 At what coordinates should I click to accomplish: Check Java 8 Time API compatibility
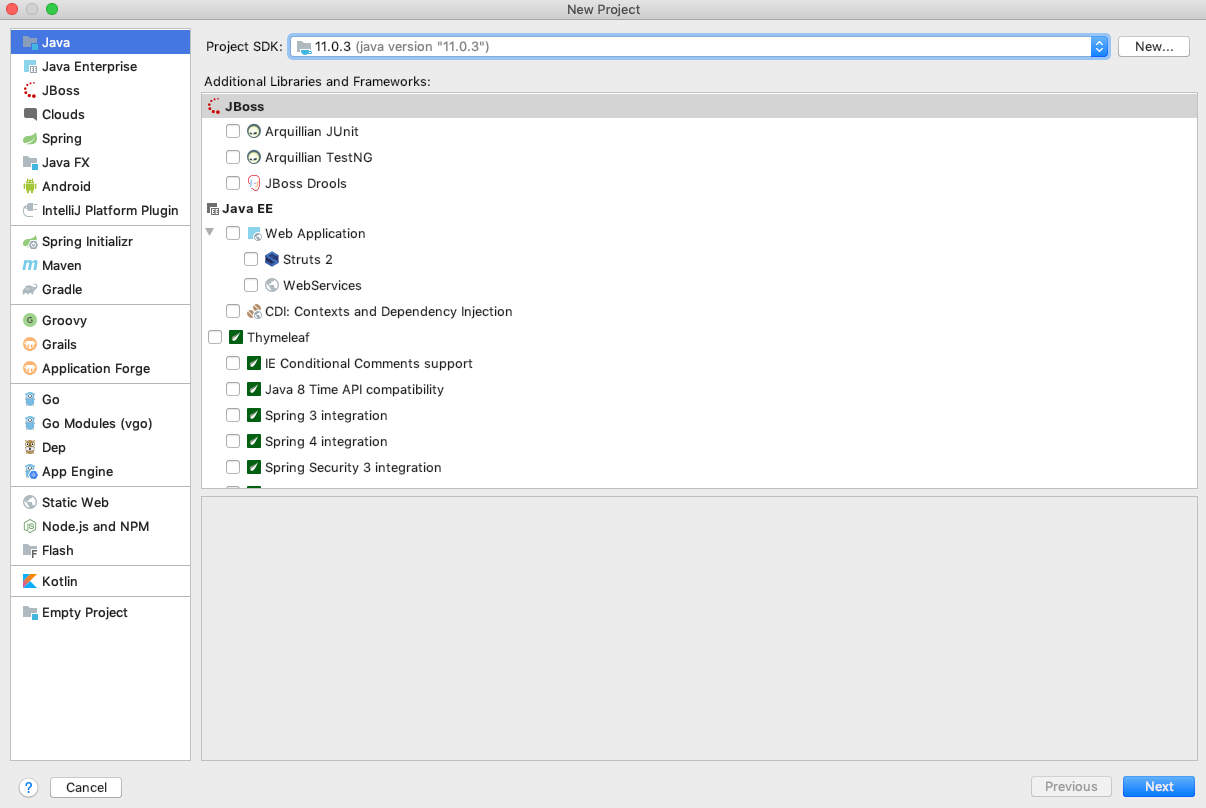(x=233, y=389)
